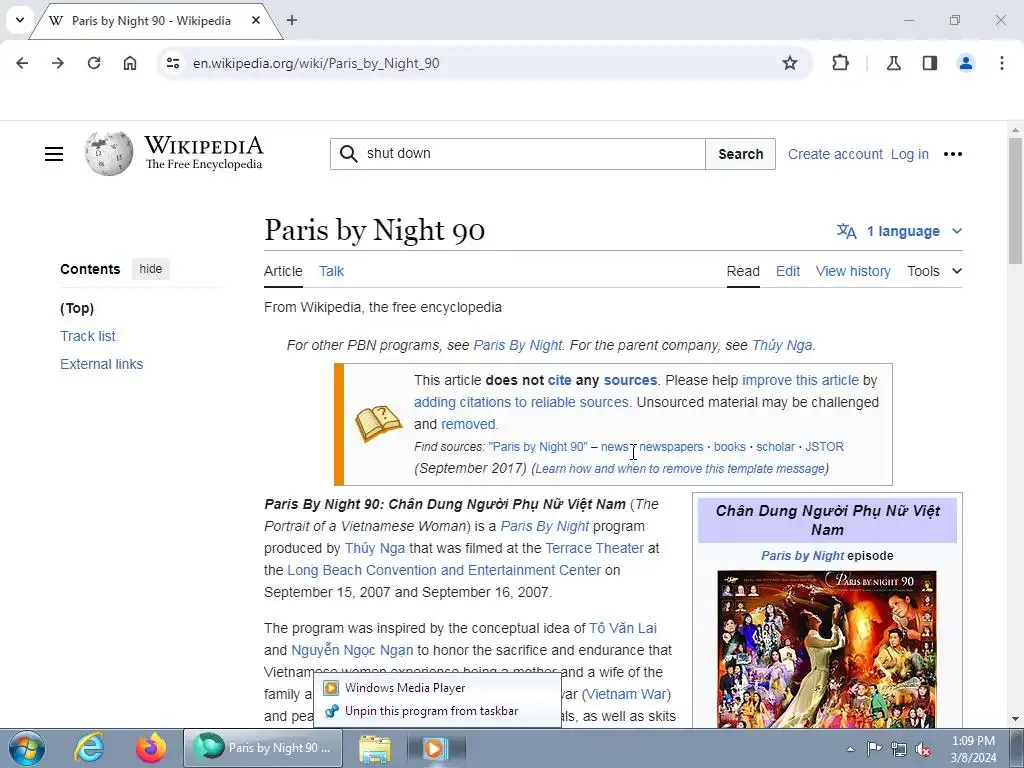The width and height of the screenshot is (1024, 768).
Task: Open the Log in link
Action: click(910, 154)
